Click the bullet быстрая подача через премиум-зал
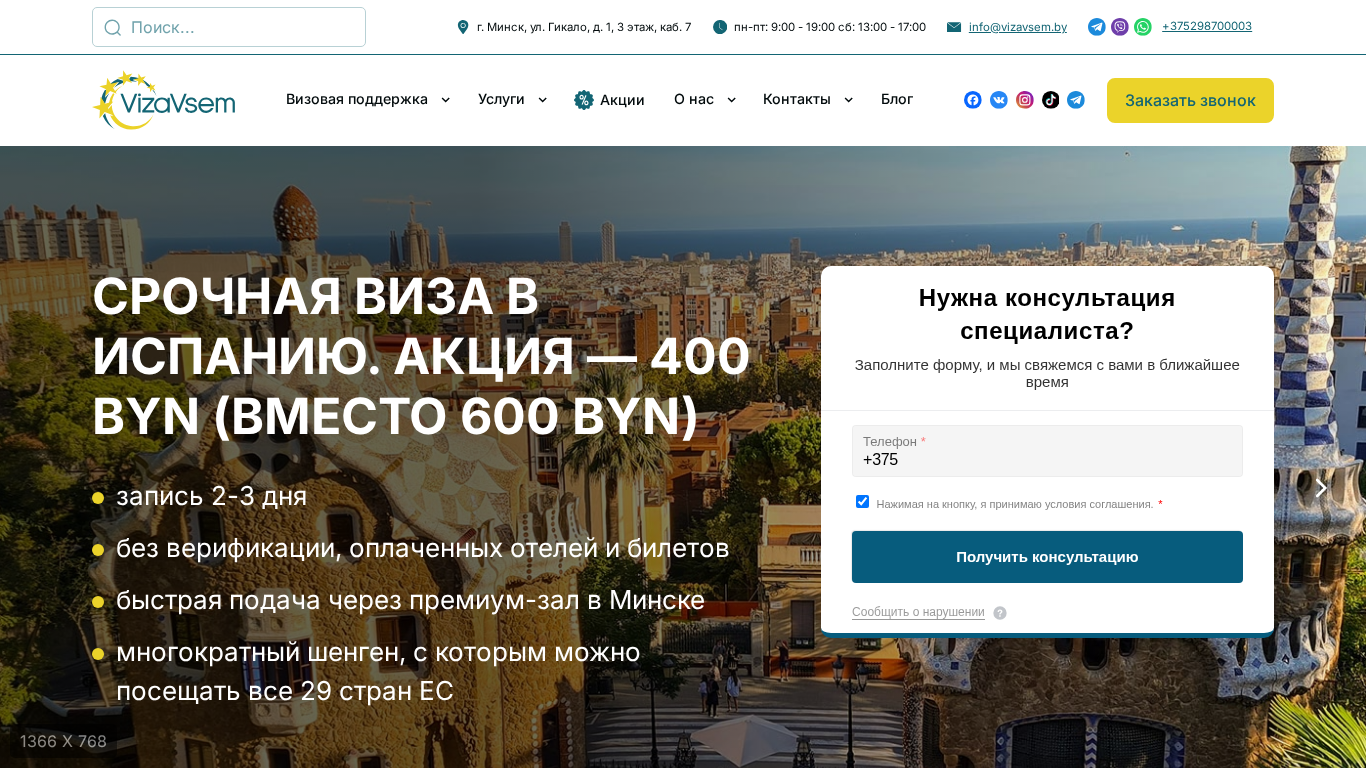The height and width of the screenshot is (768, 1366). click(410, 600)
